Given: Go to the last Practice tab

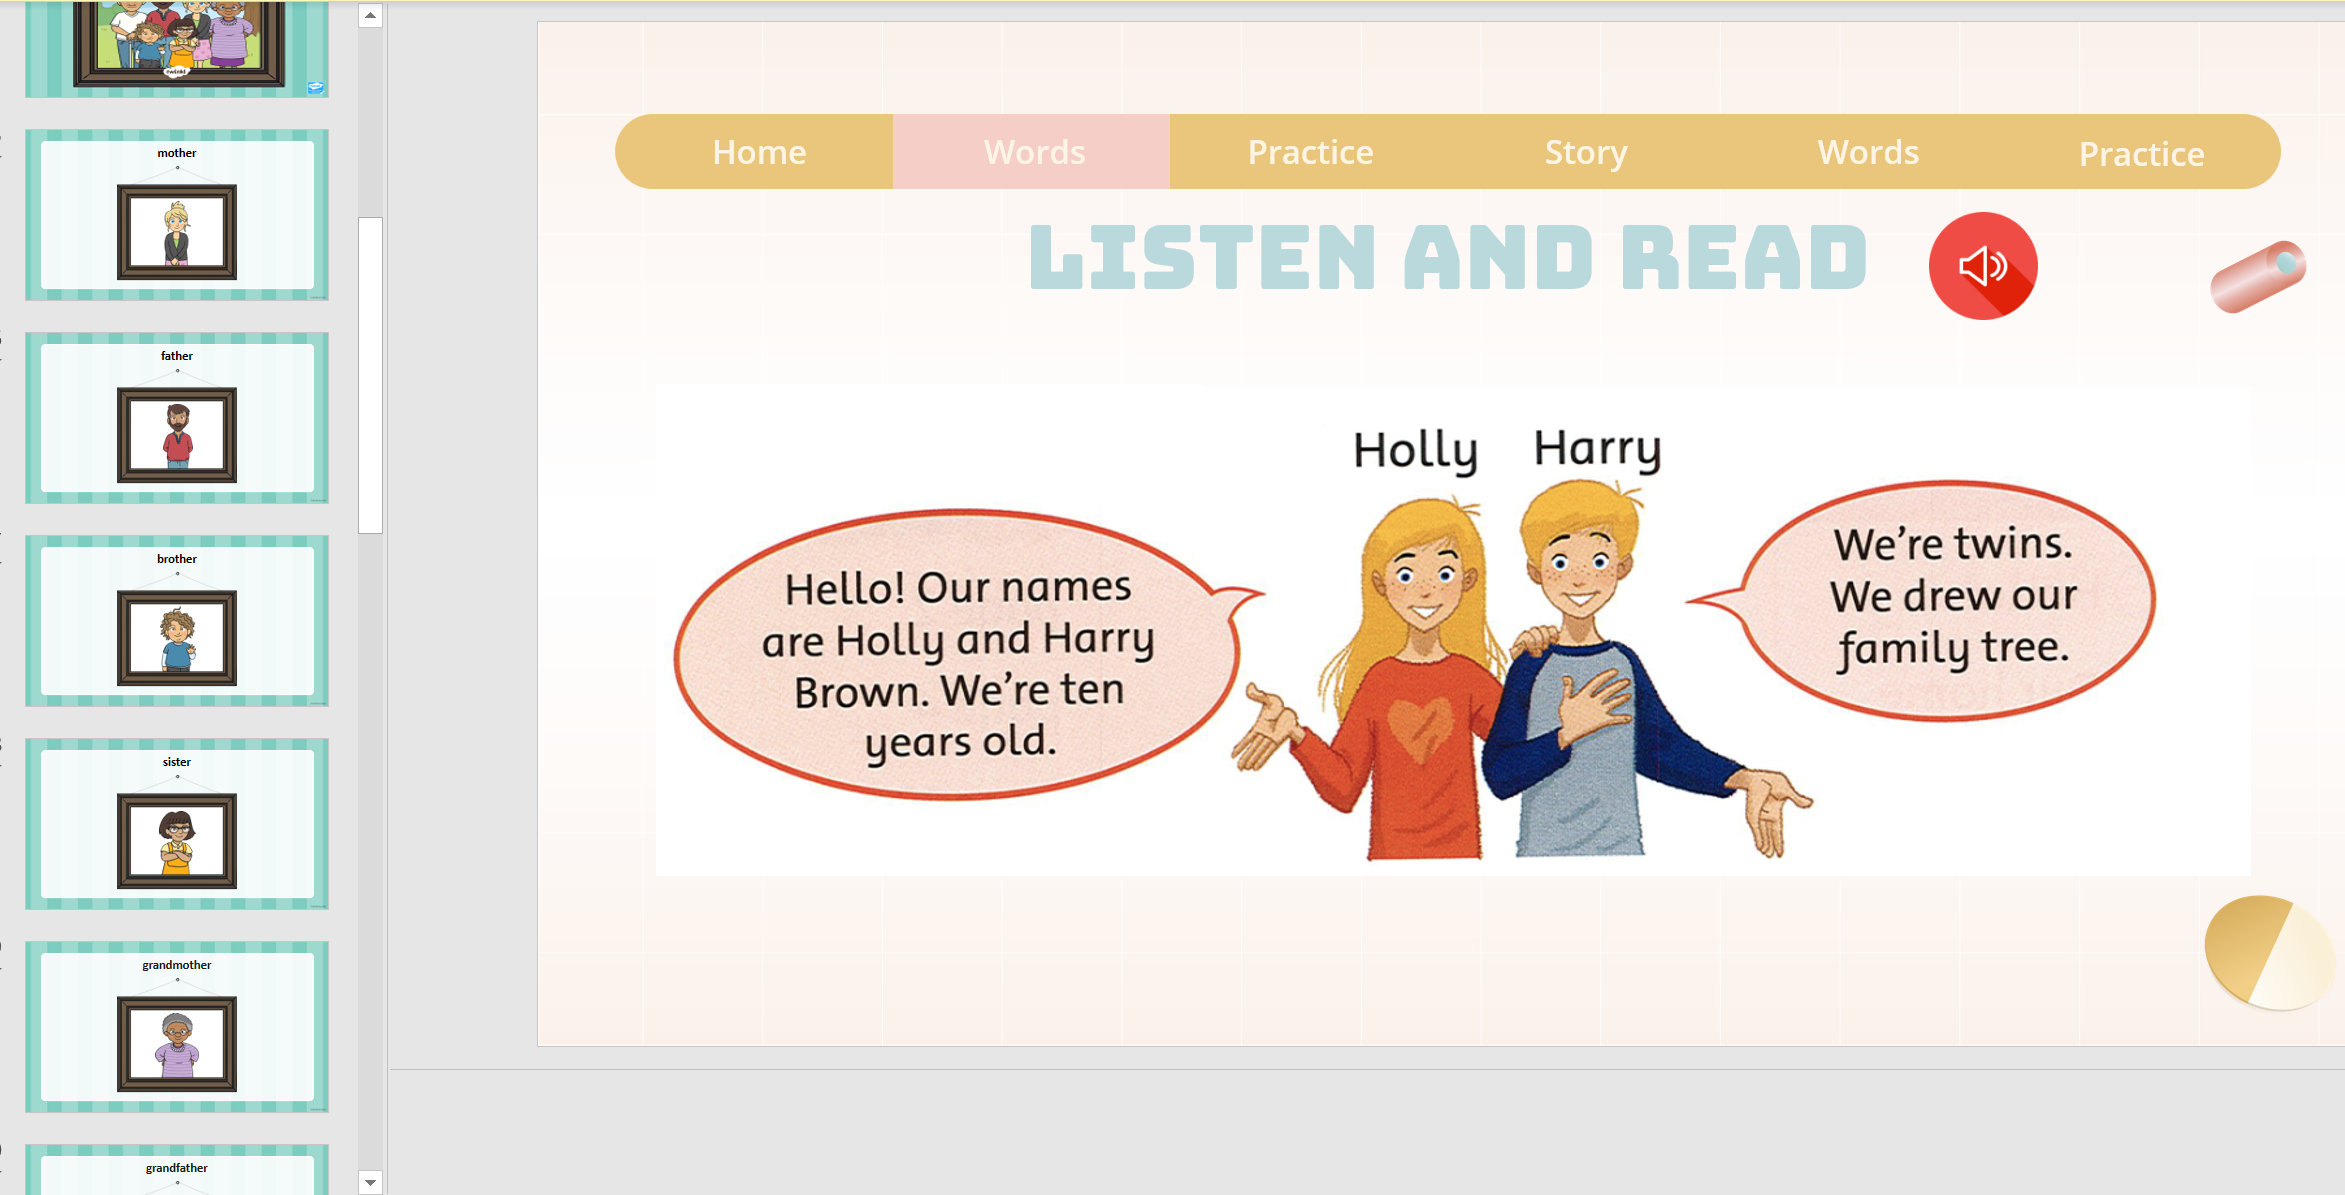Looking at the screenshot, I should click(x=2141, y=154).
